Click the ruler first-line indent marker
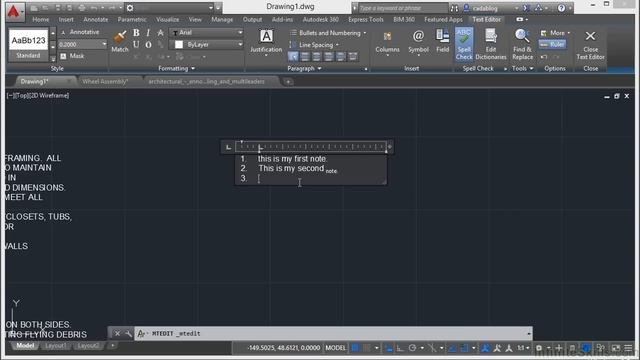This screenshot has width=640, height=360. tap(242, 142)
